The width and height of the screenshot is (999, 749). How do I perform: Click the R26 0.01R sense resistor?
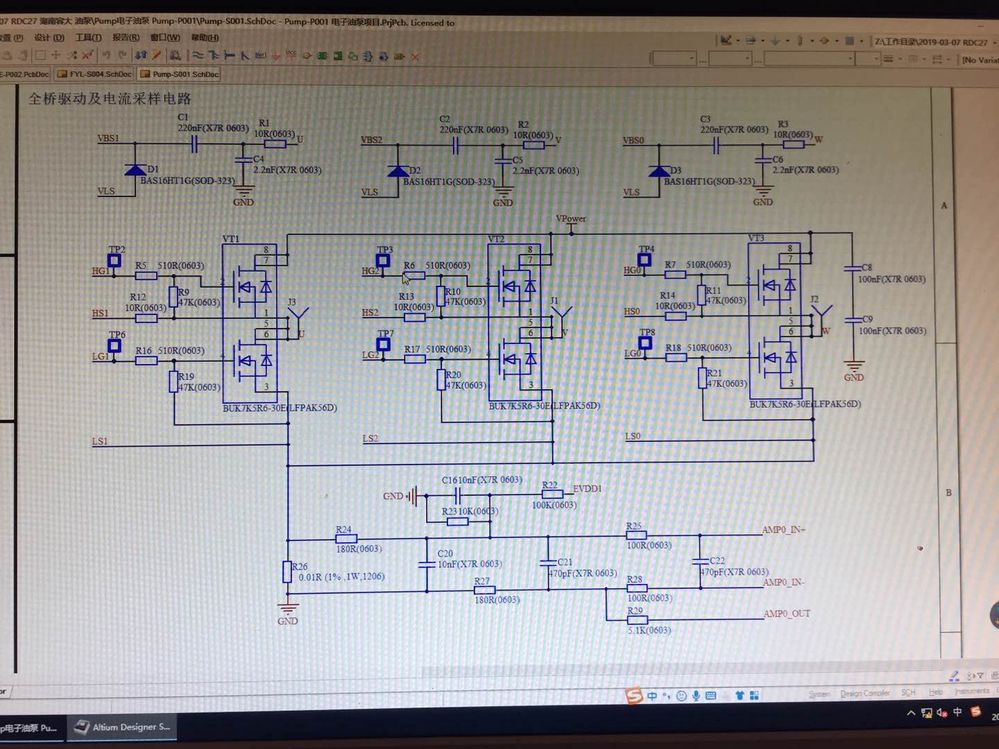click(x=287, y=572)
